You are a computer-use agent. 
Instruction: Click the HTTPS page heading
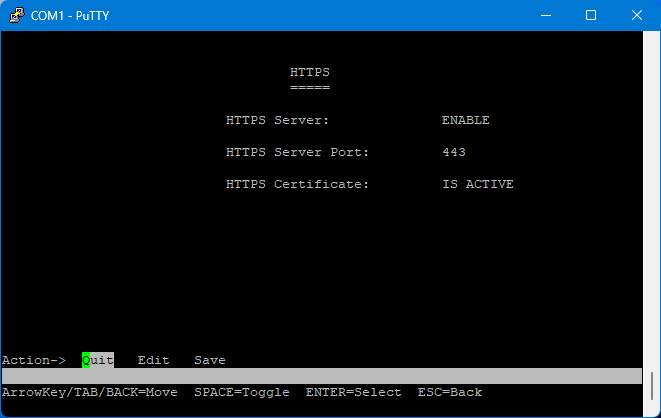click(309, 72)
